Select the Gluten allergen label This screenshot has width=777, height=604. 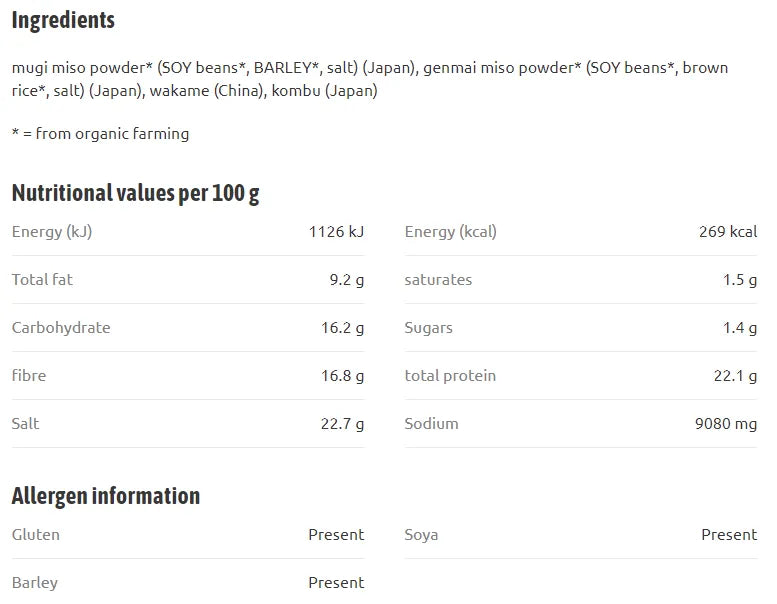tap(35, 535)
